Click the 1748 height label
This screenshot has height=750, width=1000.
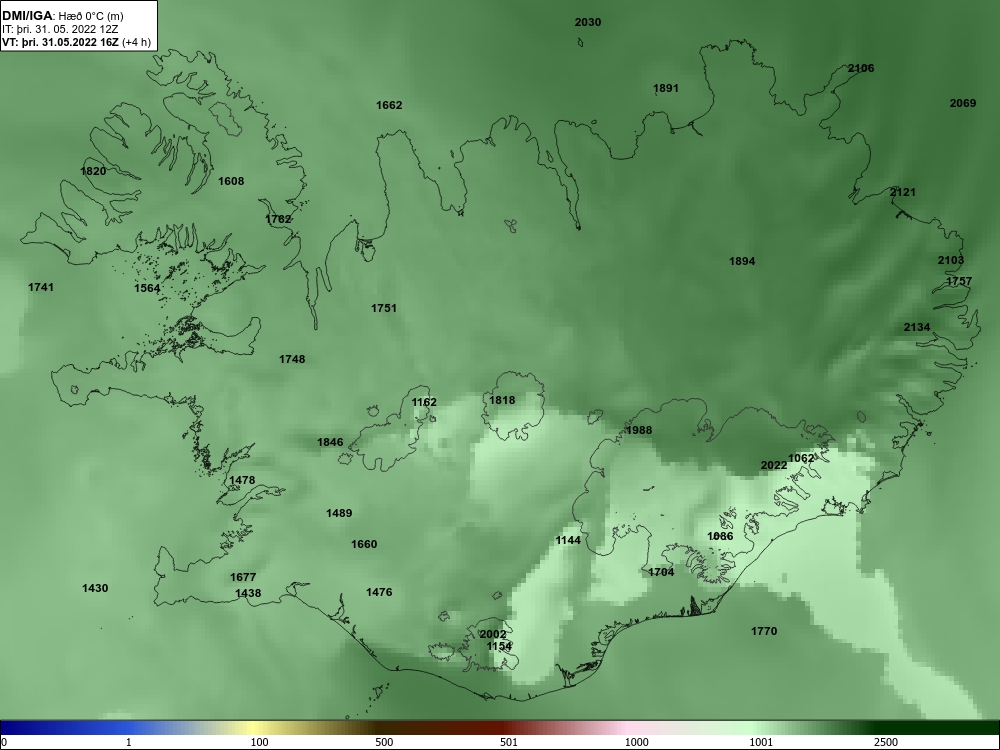click(x=292, y=359)
